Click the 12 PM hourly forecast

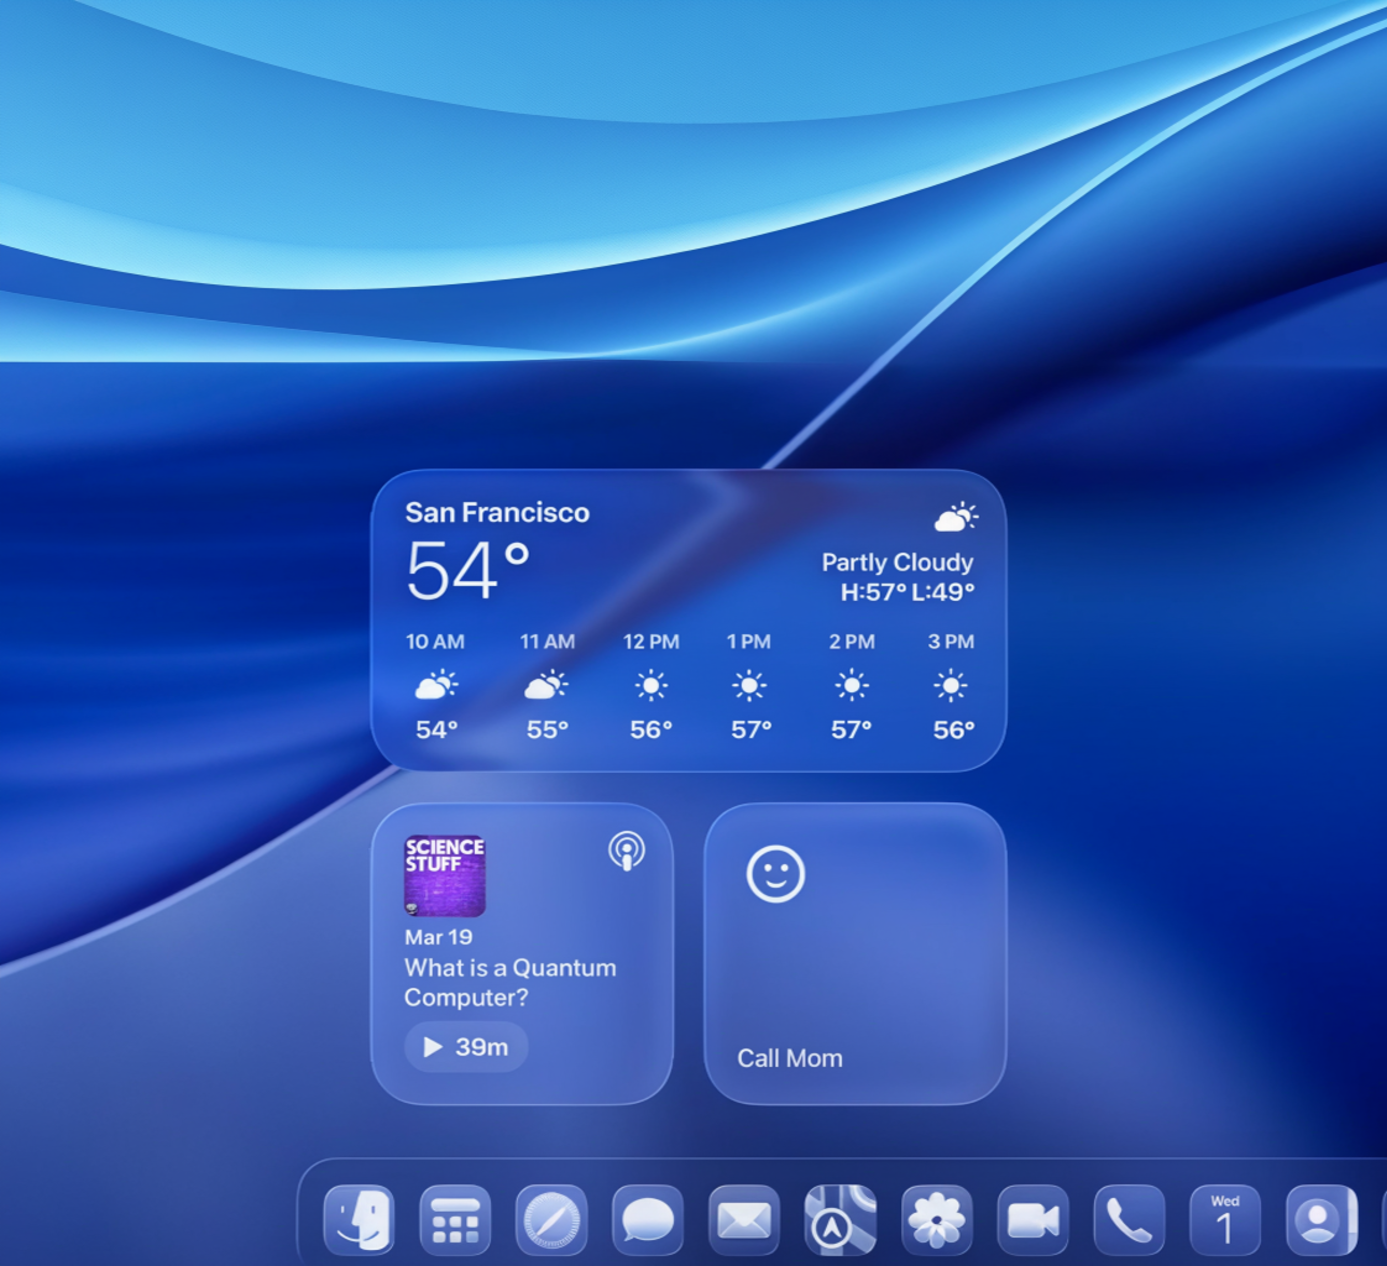[651, 686]
